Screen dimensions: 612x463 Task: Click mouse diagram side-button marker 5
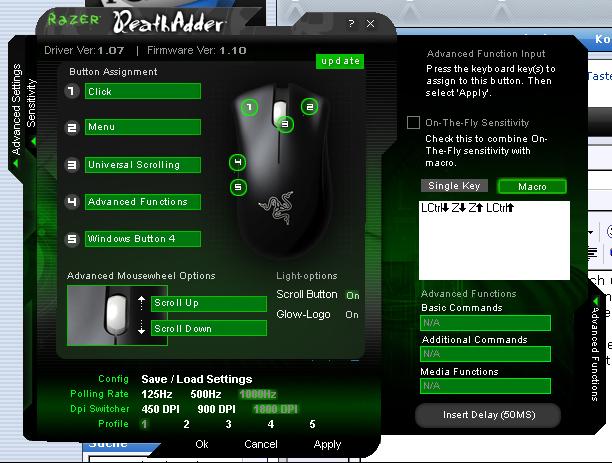click(238, 187)
